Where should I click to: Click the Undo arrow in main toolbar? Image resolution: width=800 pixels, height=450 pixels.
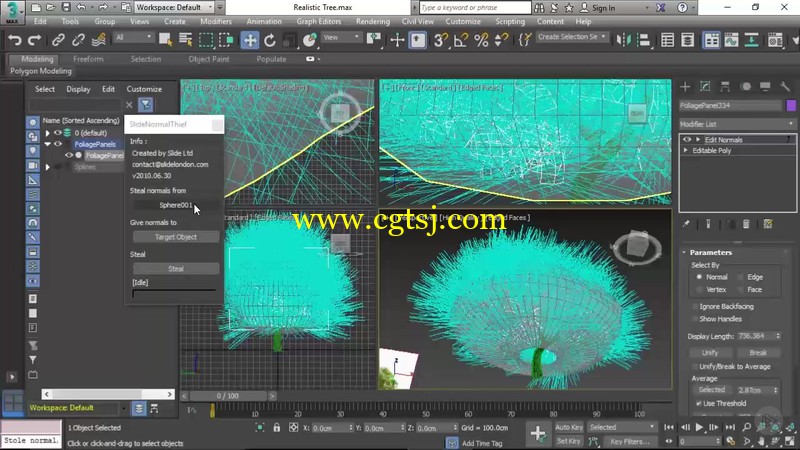pos(15,40)
